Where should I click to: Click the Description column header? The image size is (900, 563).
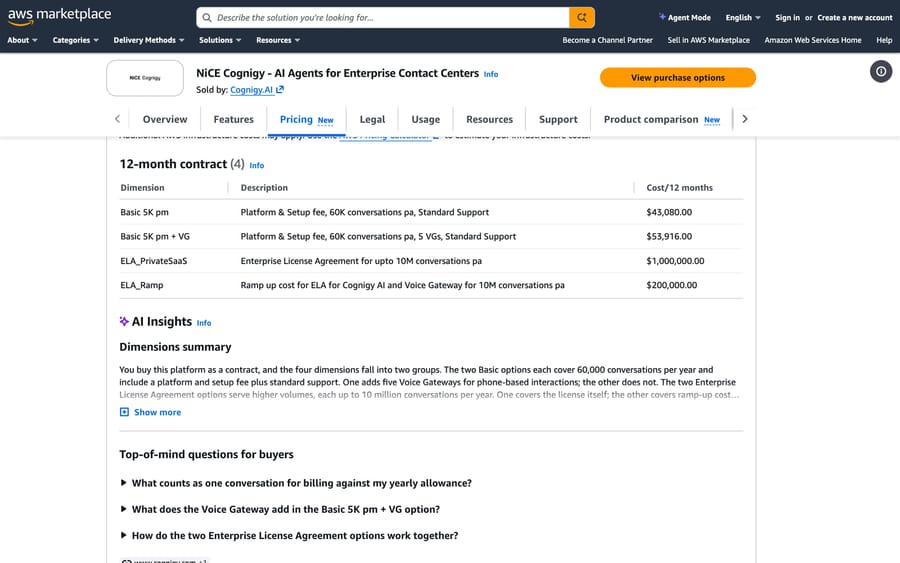pyautogui.click(x=264, y=188)
